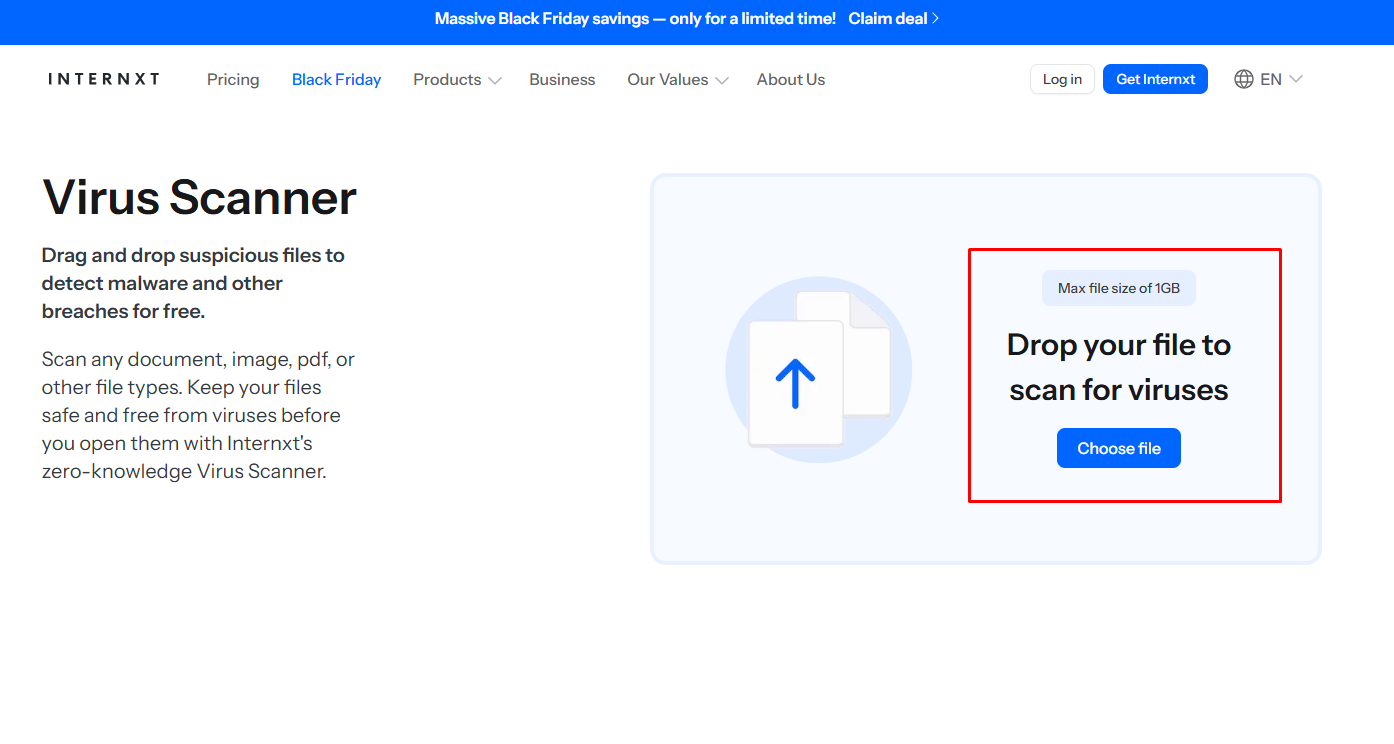Viewport: 1394px width, 744px height.
Task: Click the Virus Scanner heading
Action: click(x=198, y=197)
